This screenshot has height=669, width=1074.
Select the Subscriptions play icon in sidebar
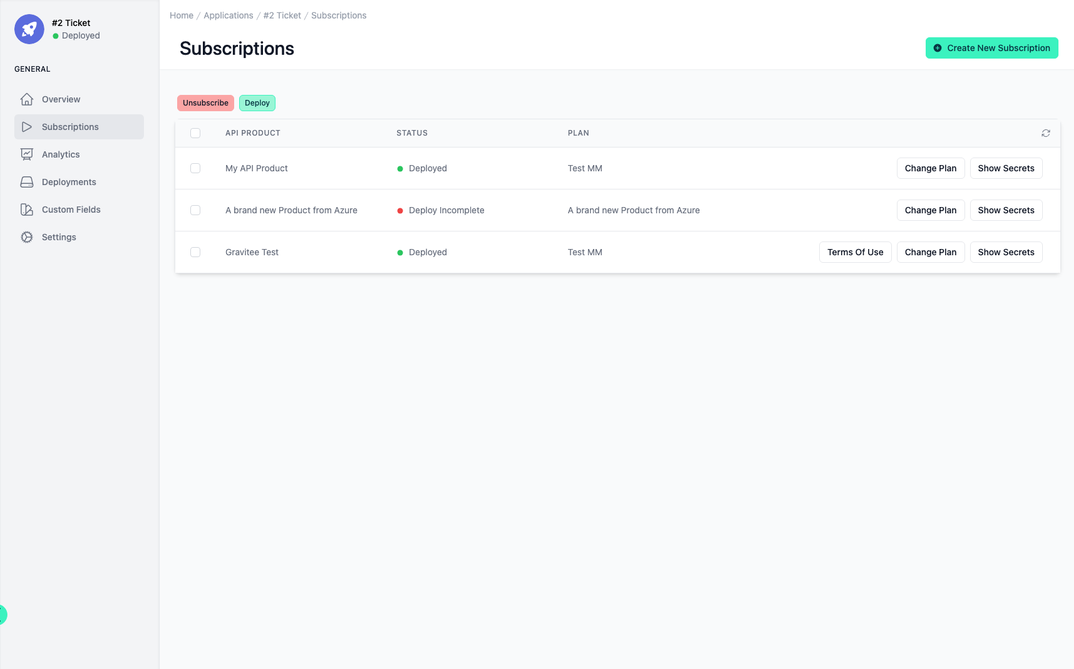point(27,126)
